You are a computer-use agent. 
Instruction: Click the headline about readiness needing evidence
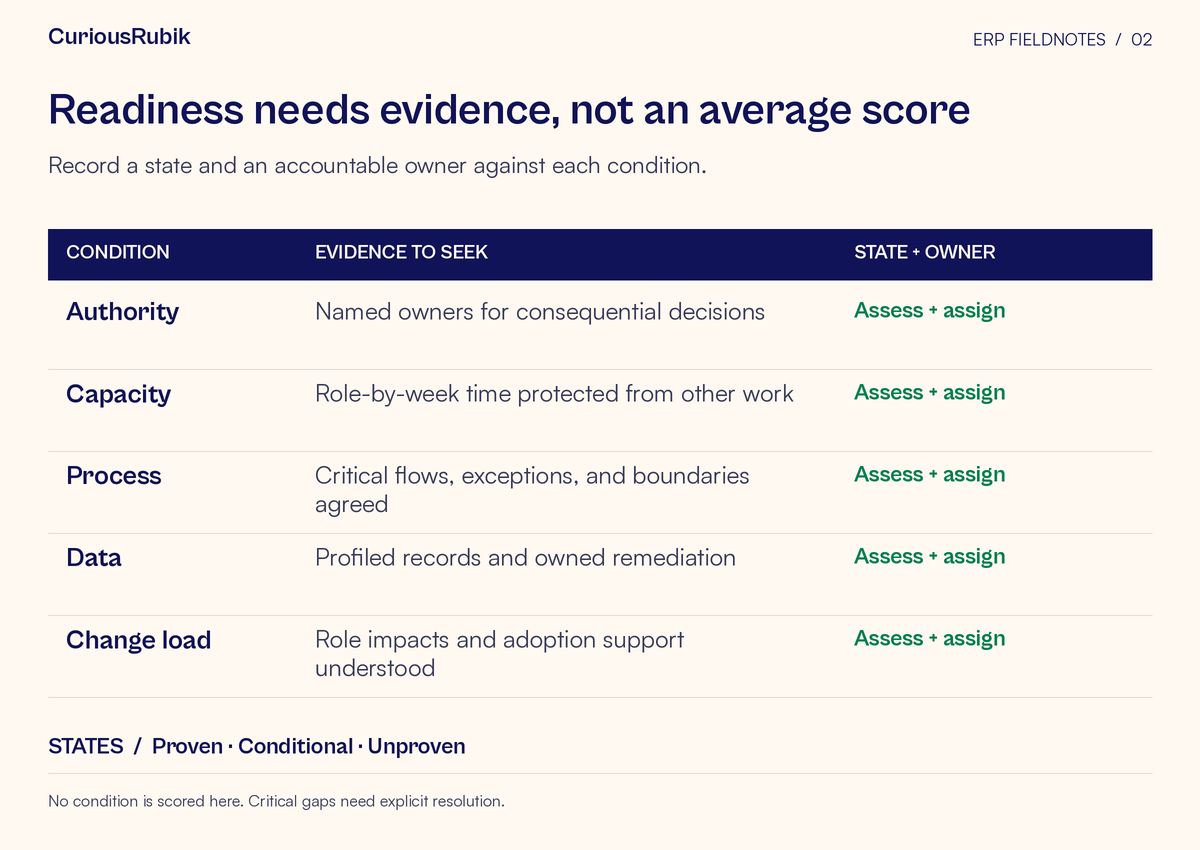click(509, 109)
